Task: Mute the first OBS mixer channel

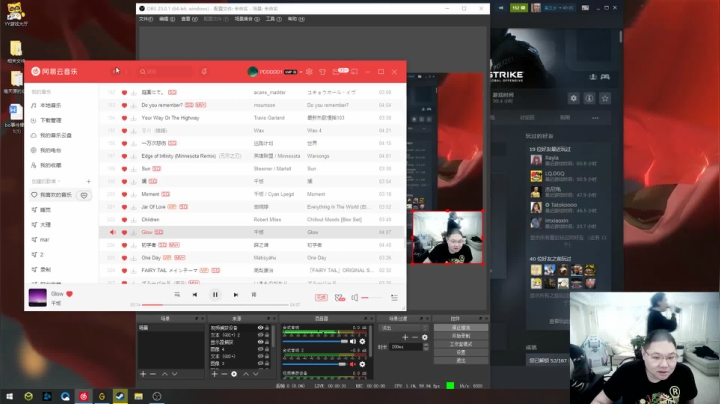Action: click(x=353, y=342)
